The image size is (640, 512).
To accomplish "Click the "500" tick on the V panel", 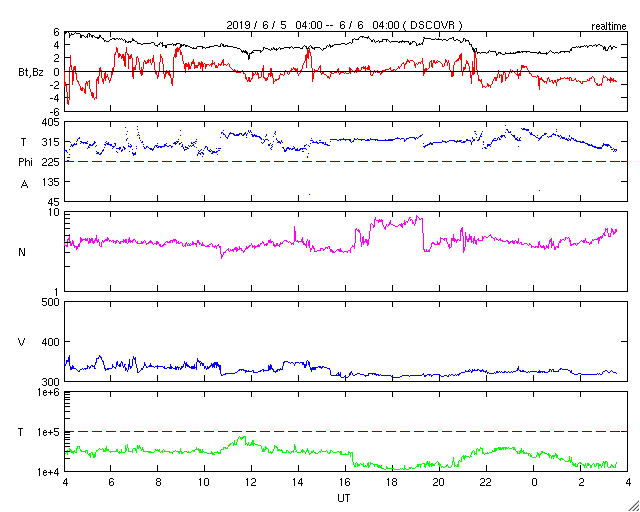I will 51,302.
